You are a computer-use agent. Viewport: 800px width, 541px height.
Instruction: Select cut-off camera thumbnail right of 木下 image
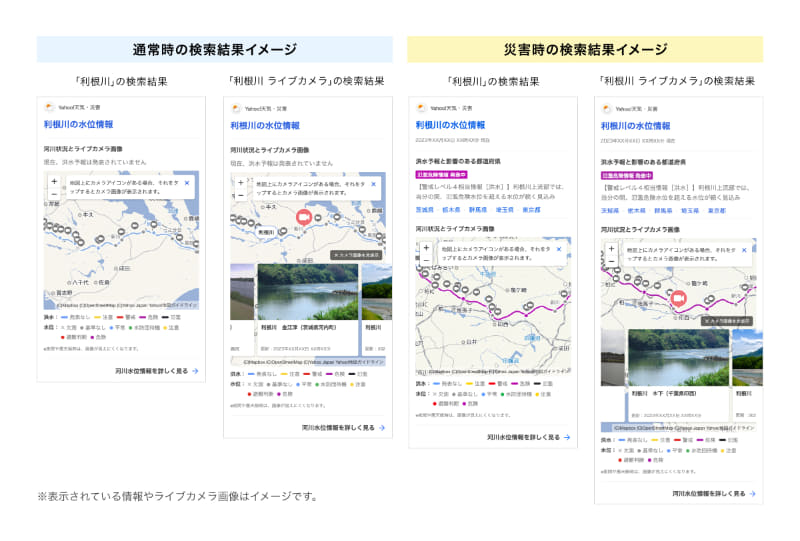tap(747, 357)
